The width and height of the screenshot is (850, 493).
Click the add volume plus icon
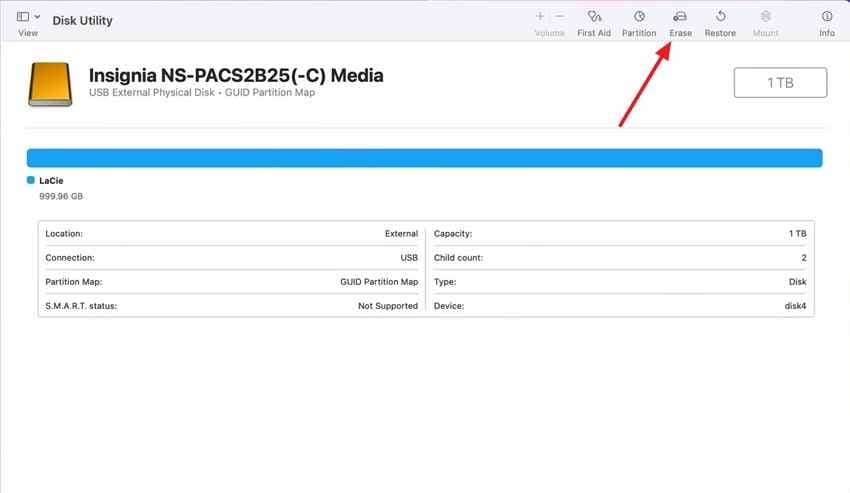(540, 16)
